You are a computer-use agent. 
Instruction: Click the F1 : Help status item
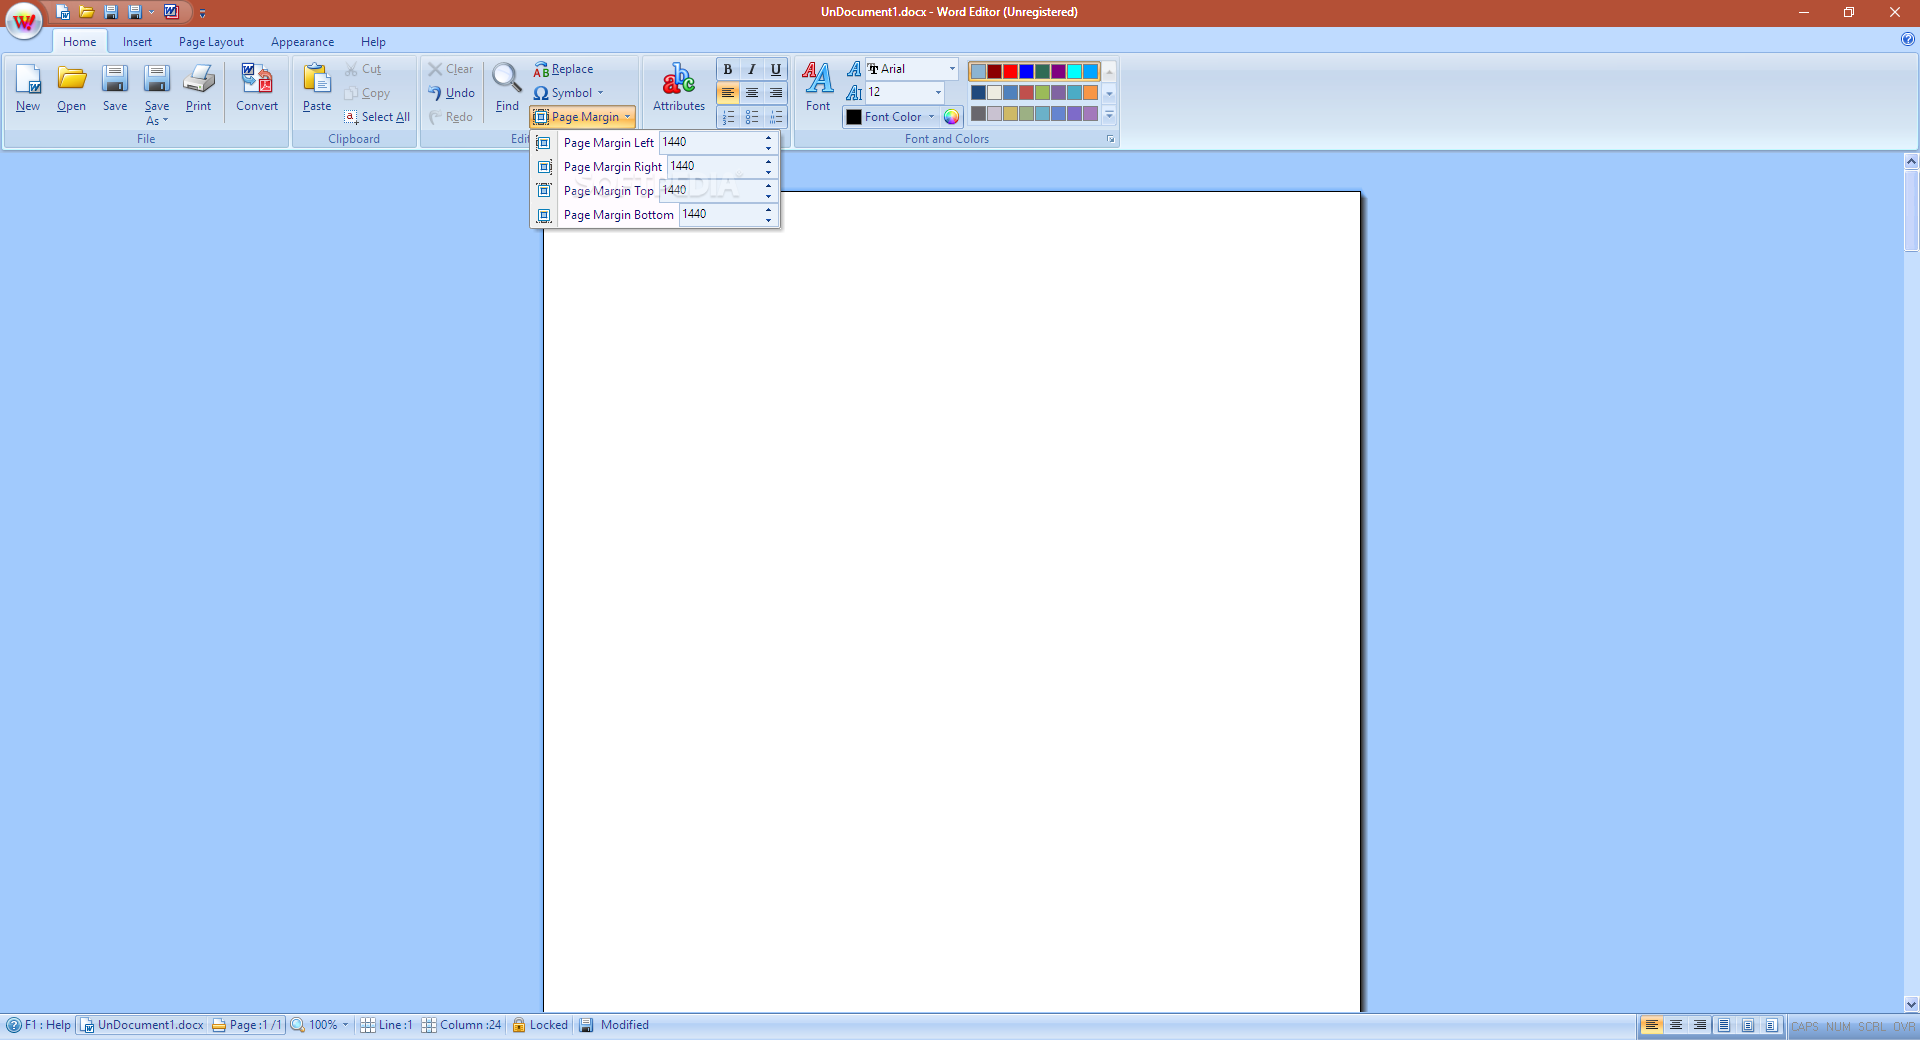[39, 1025]
